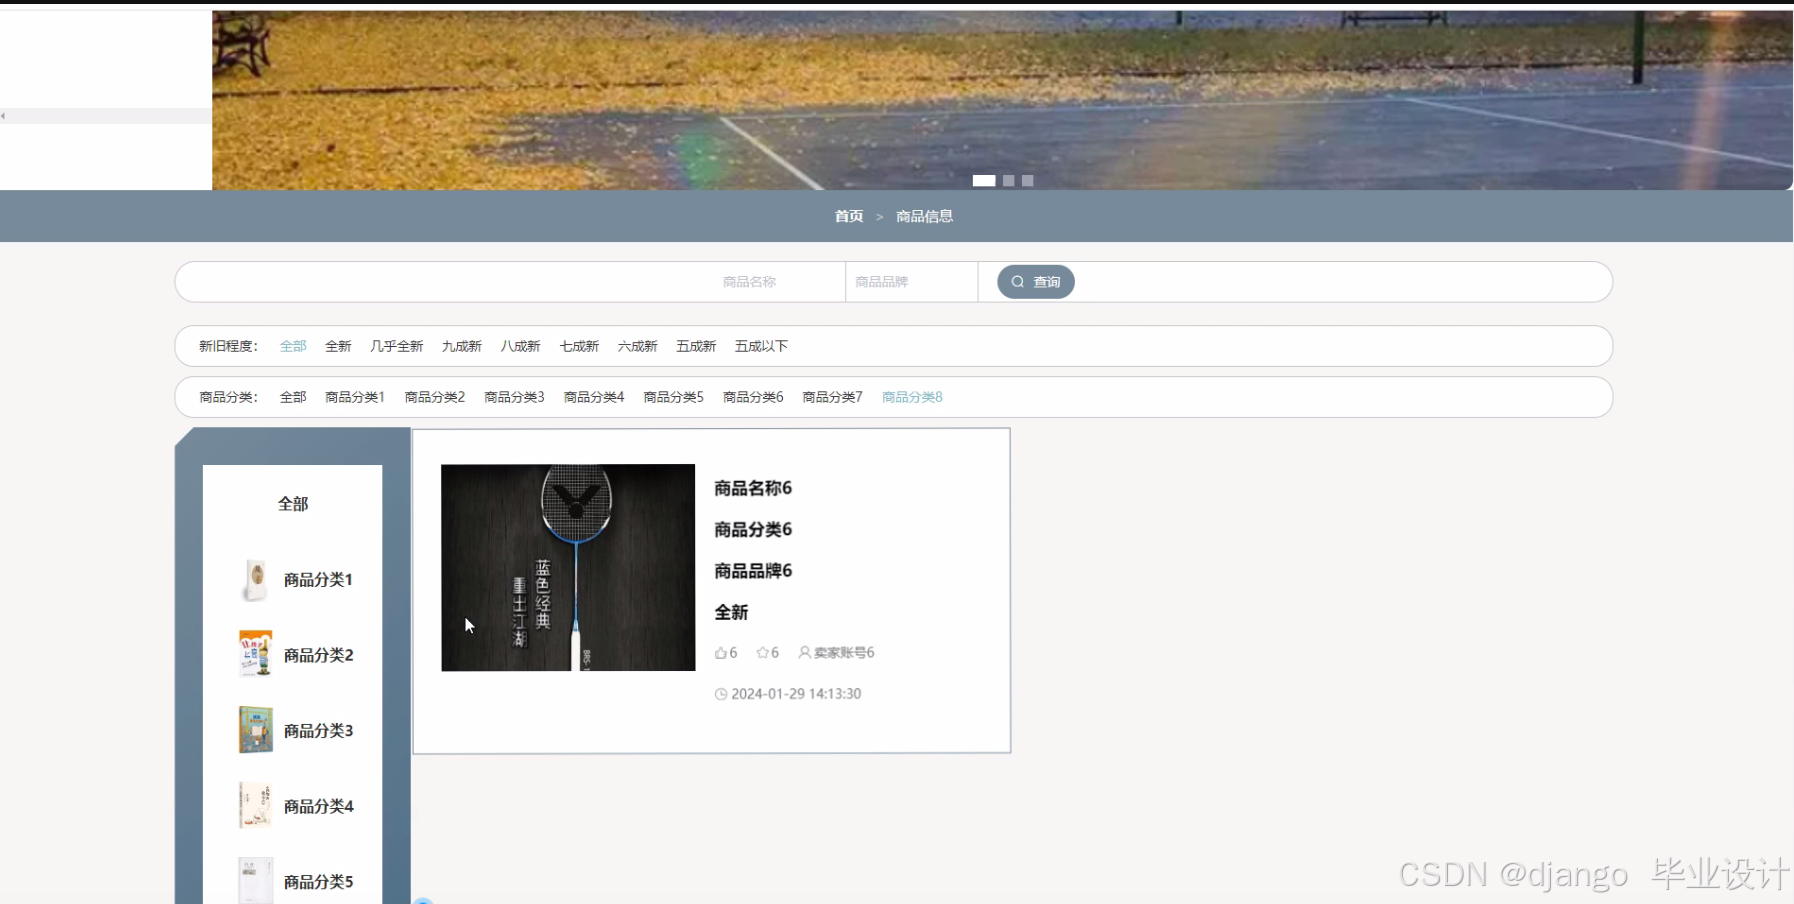
Task: Click the seller user icon
Action: coord(804,652)
